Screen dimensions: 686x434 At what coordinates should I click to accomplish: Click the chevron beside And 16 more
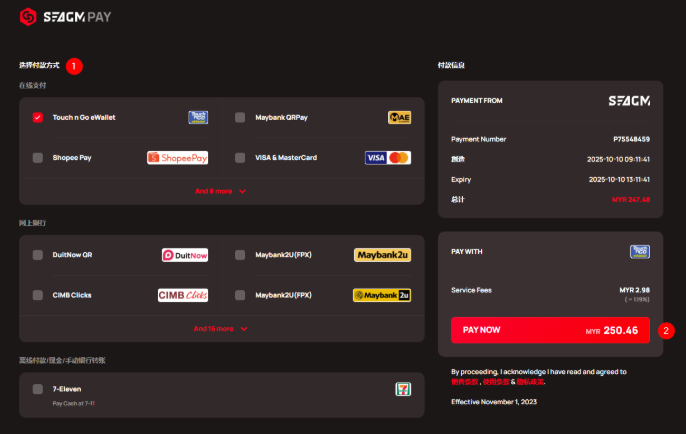pos(244,329)
